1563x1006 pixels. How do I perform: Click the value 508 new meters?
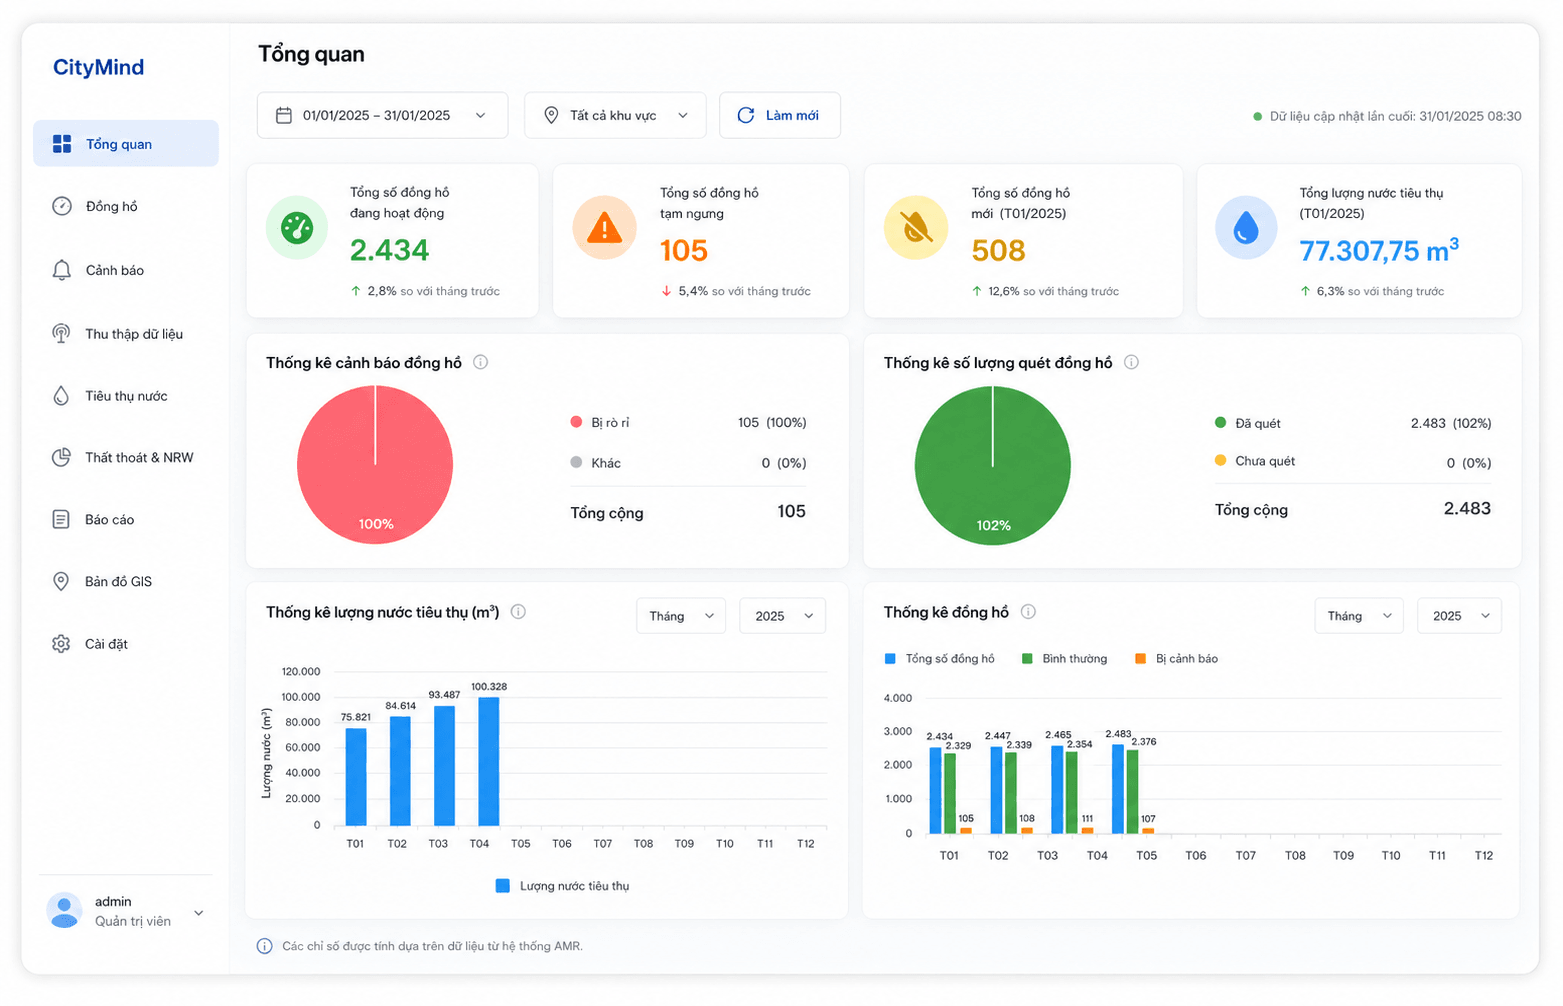(x=999, y=250)
